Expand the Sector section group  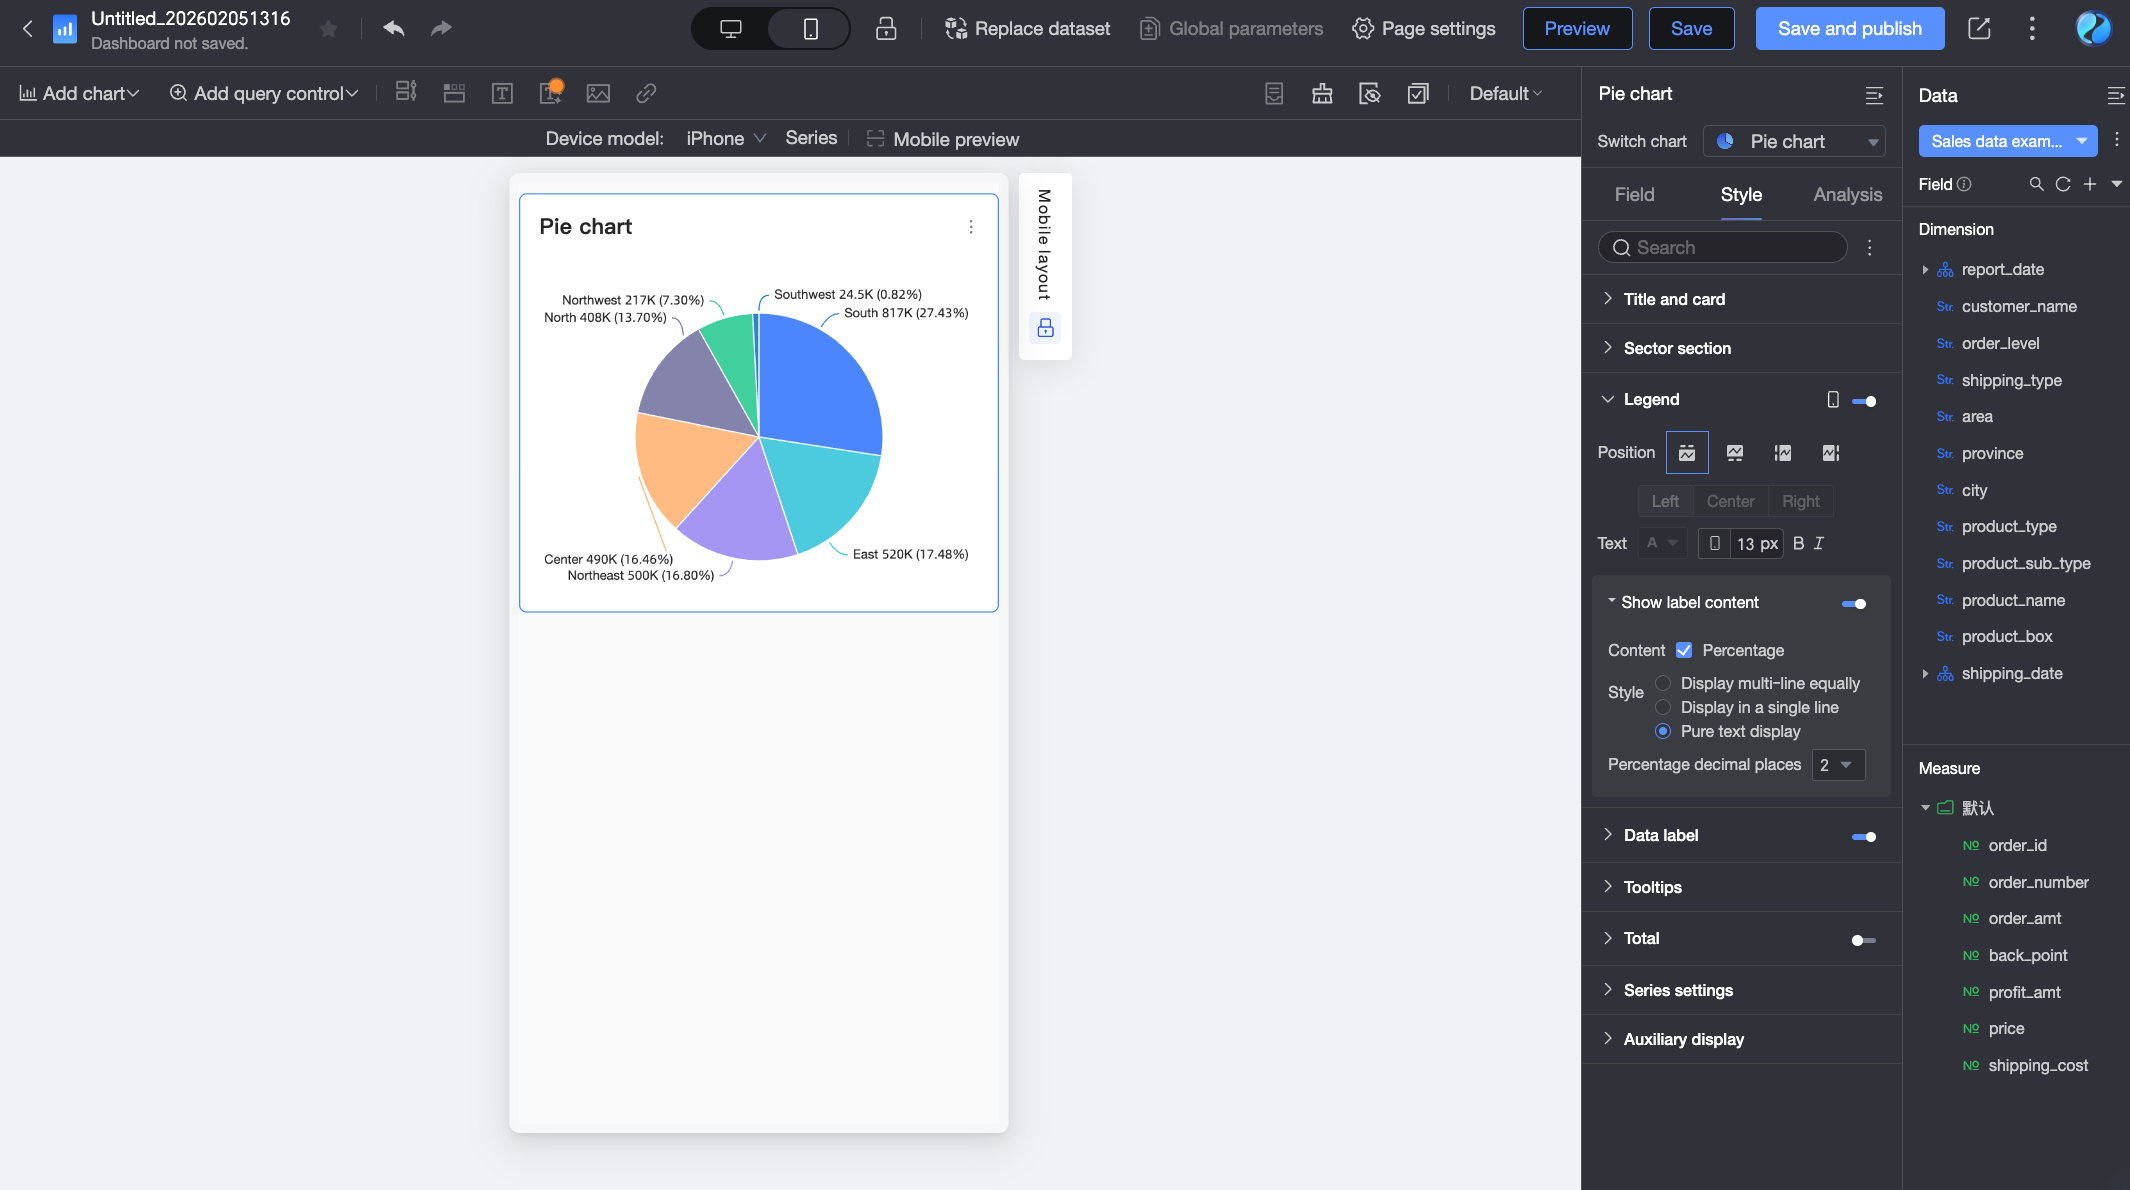[x=1677, y=348]
